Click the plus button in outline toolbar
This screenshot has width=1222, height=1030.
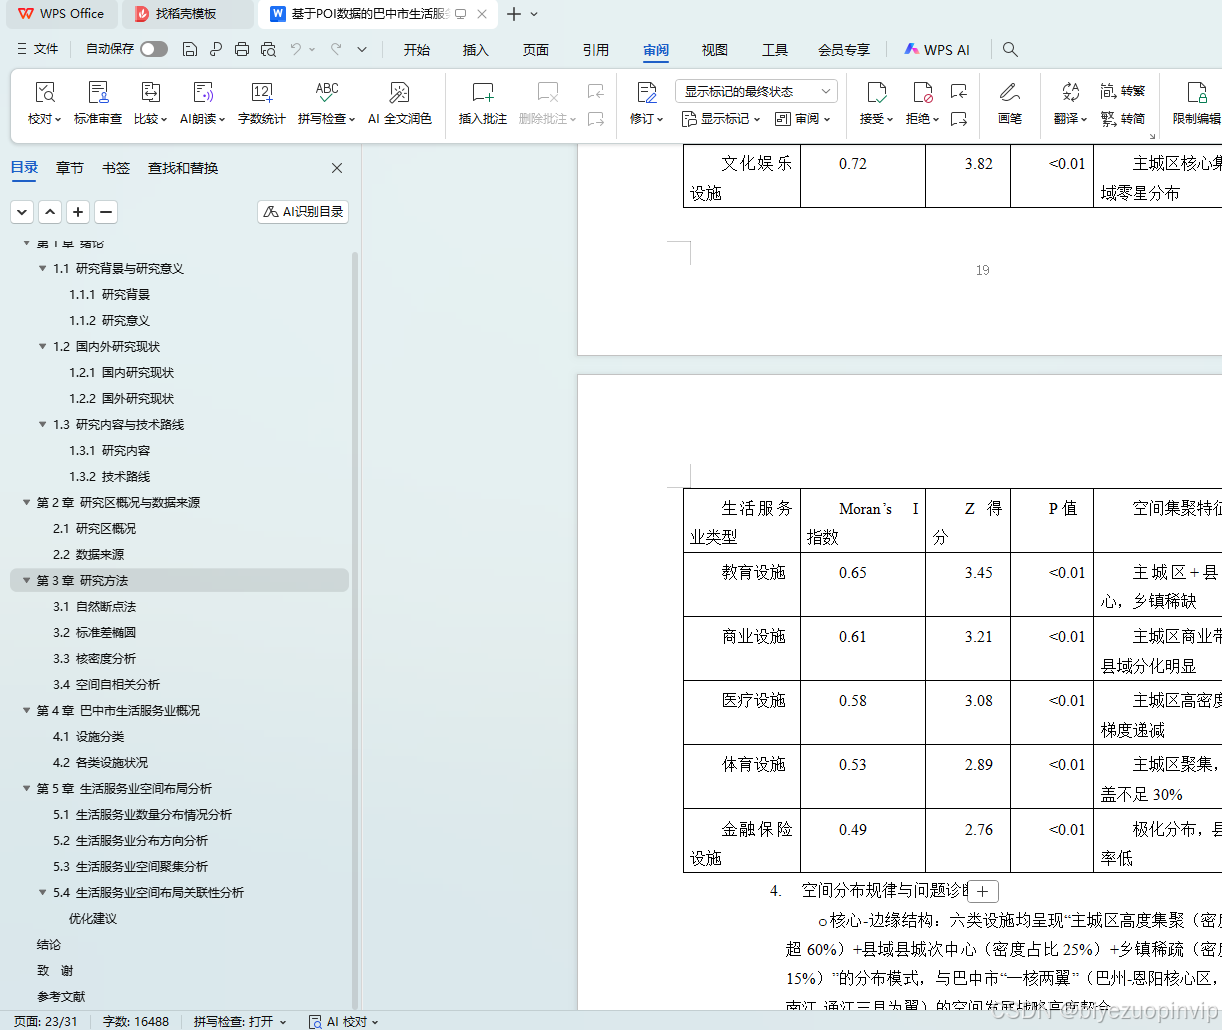coord(78,212)
